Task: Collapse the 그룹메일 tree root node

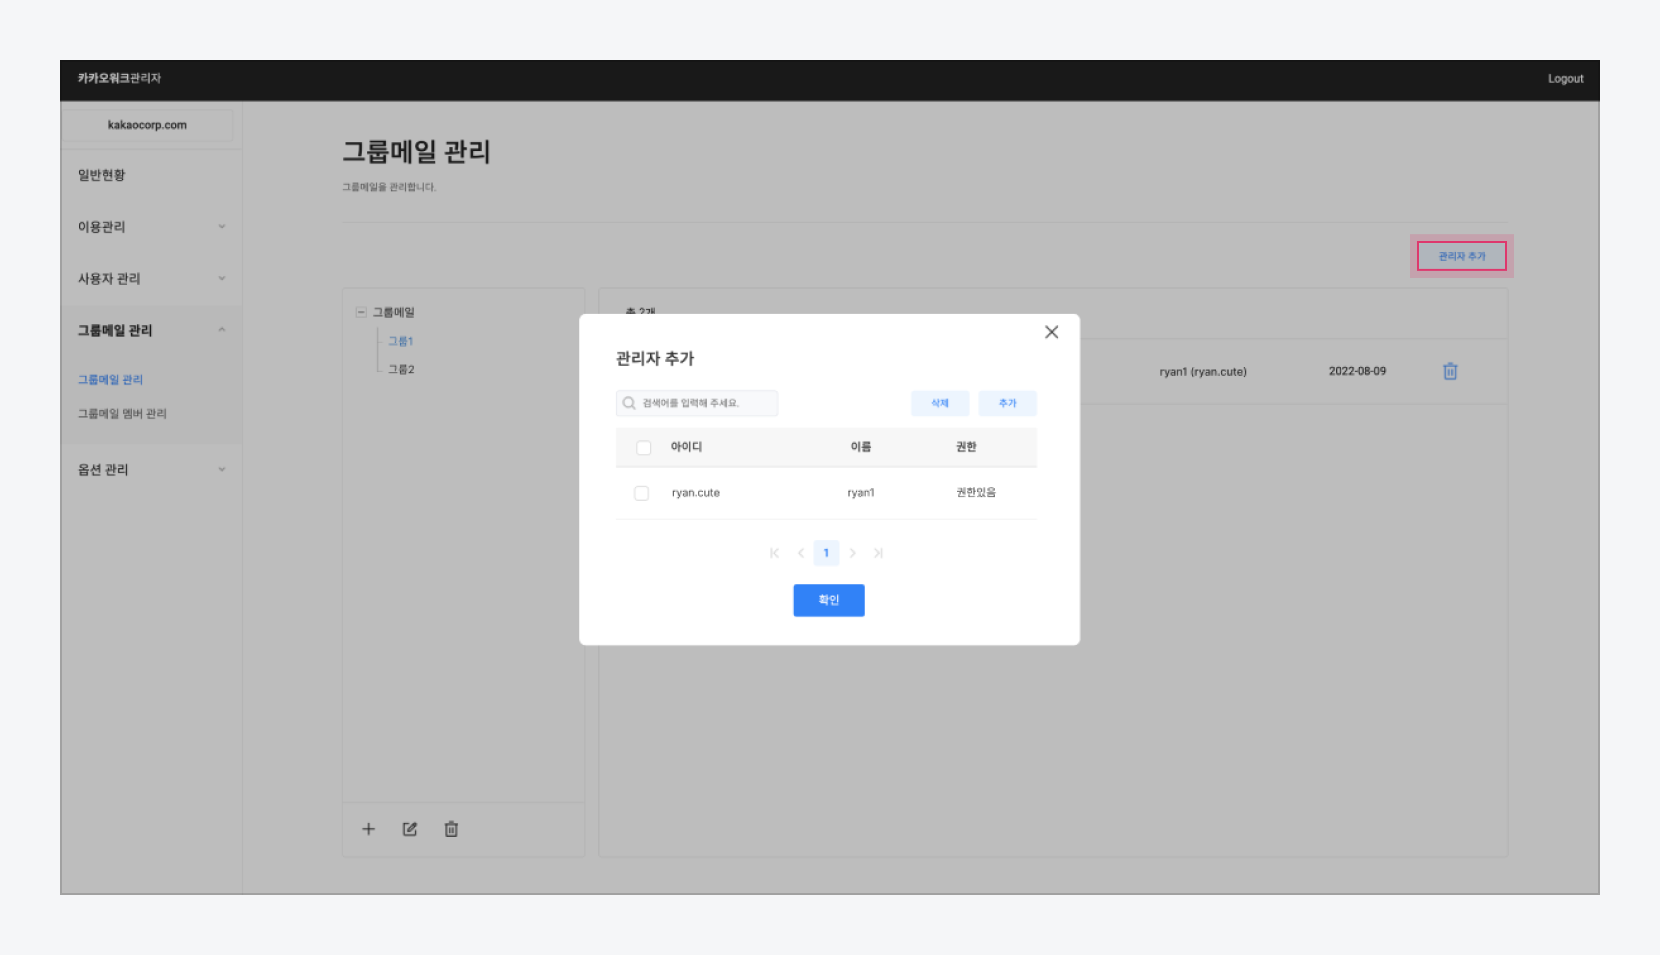Action: click(x=361, y=312)
